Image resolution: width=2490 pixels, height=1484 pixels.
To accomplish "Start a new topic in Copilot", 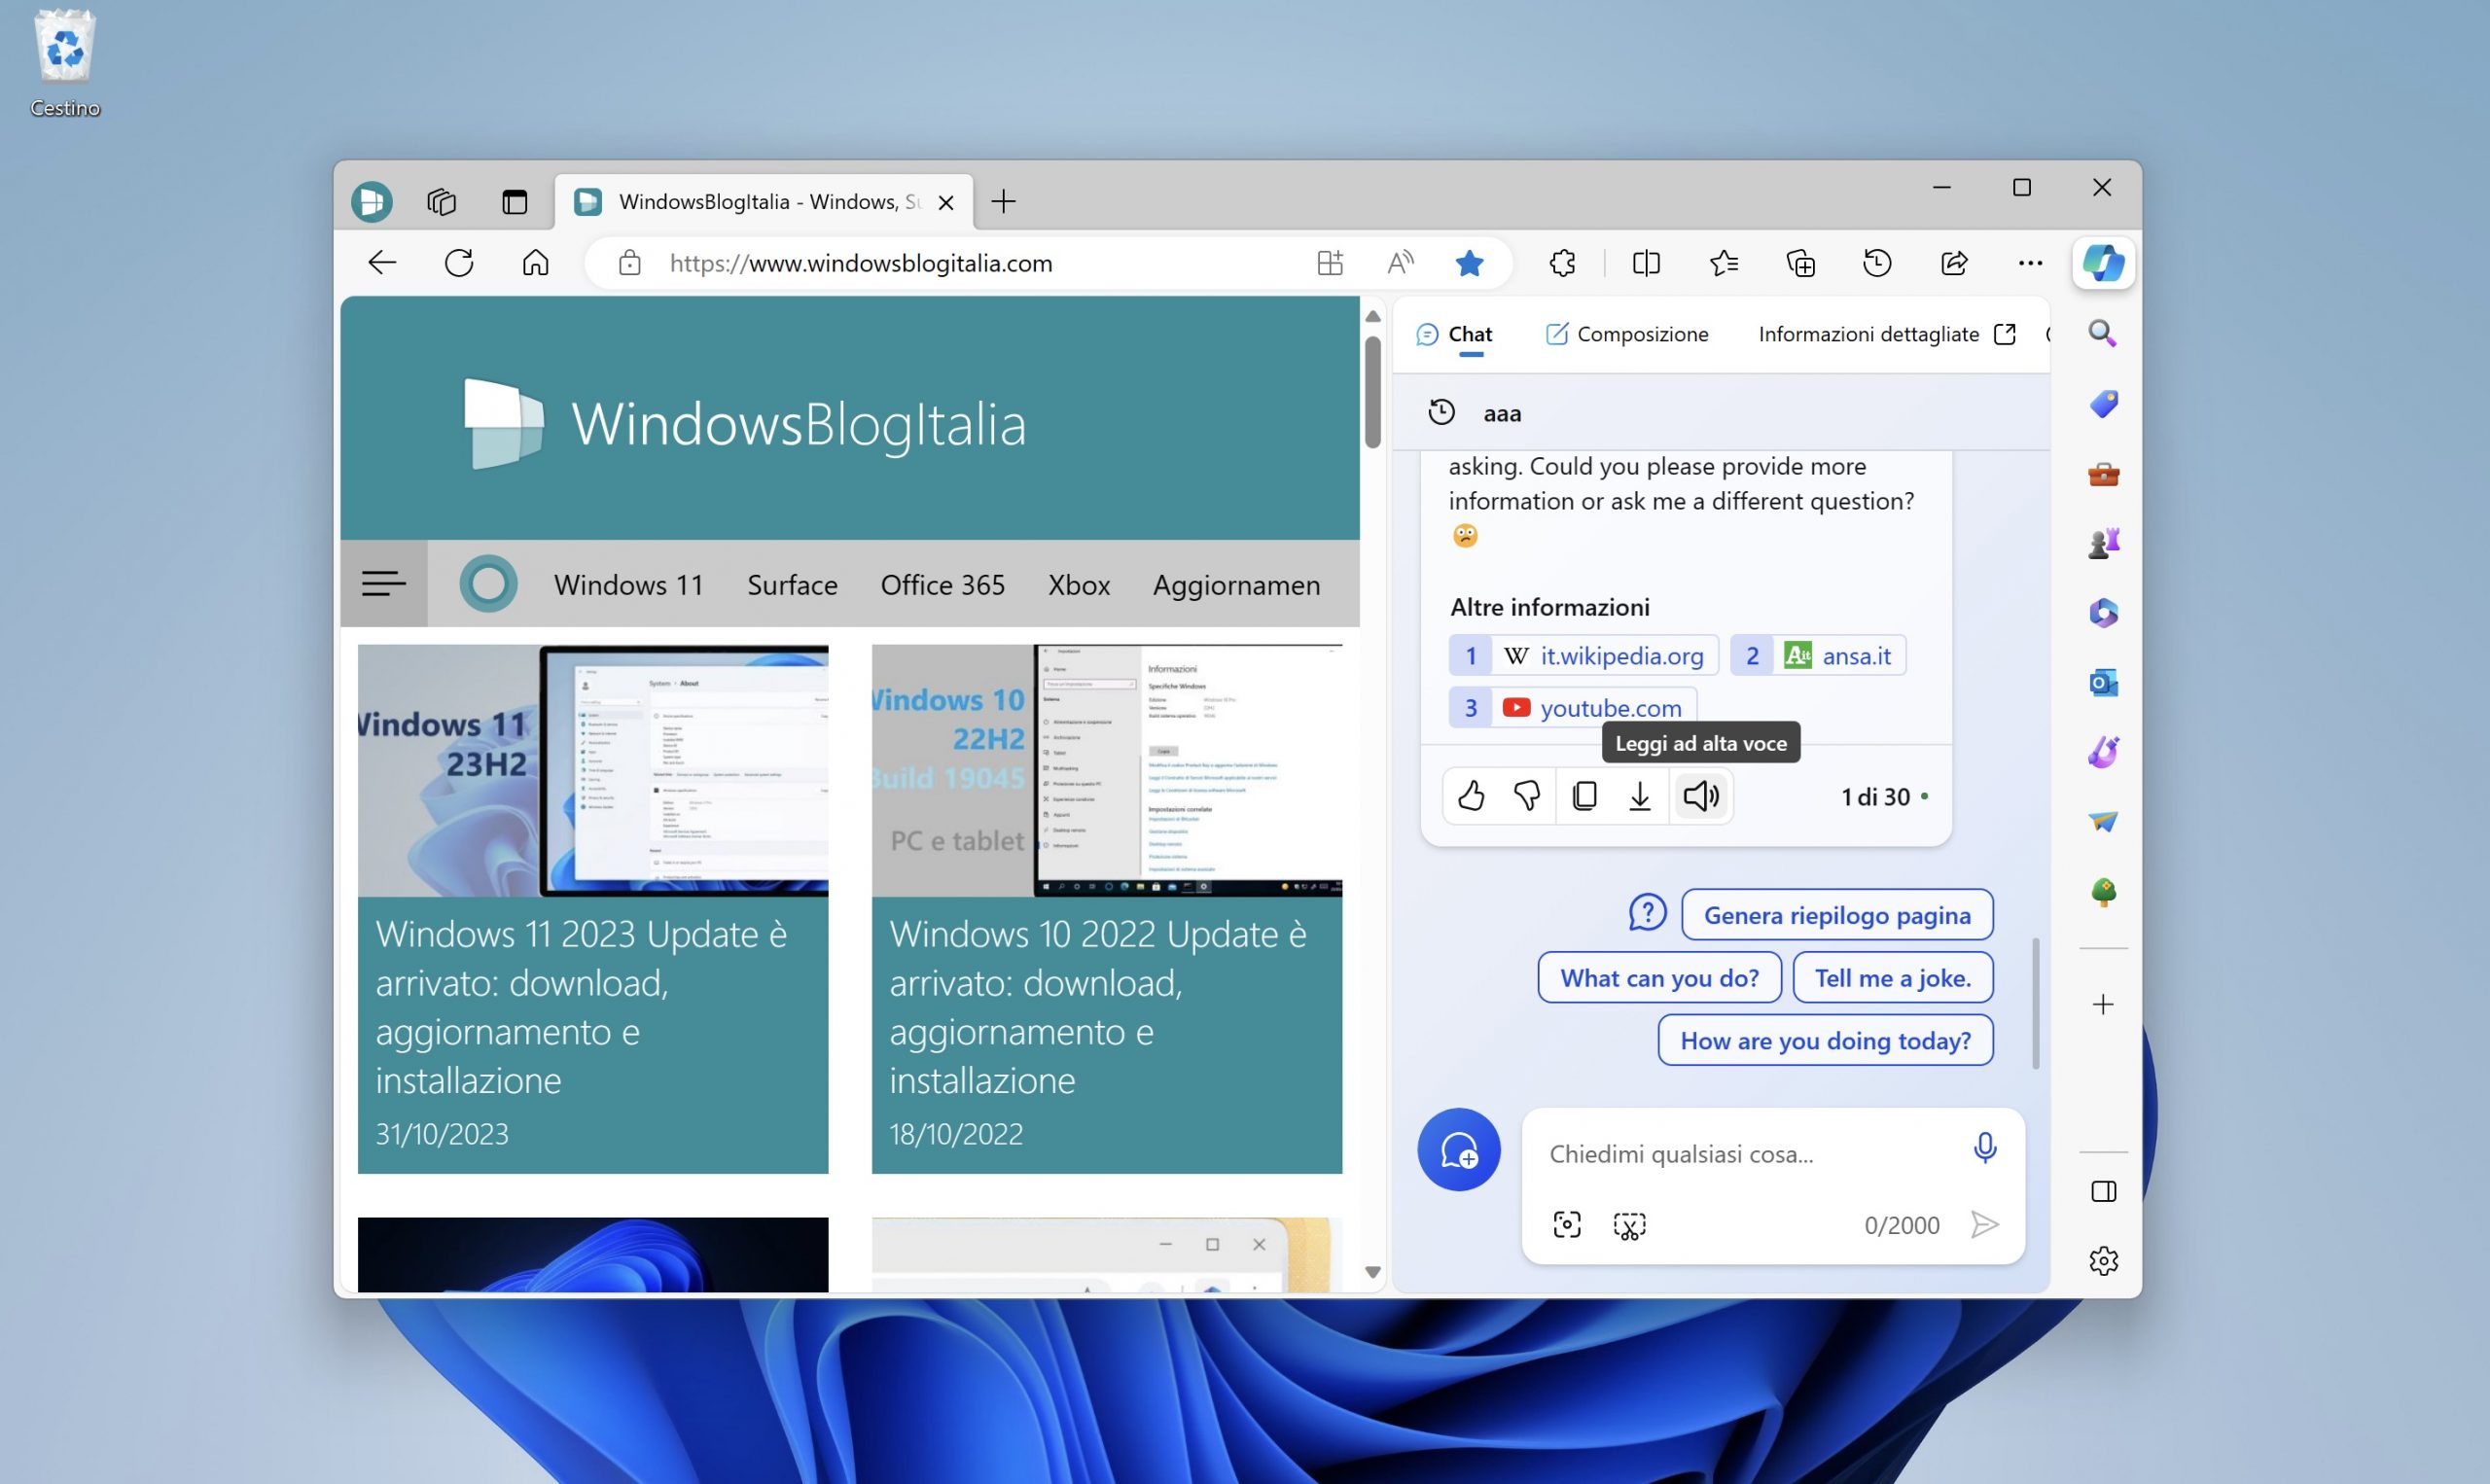I will coord(1459,1150).
